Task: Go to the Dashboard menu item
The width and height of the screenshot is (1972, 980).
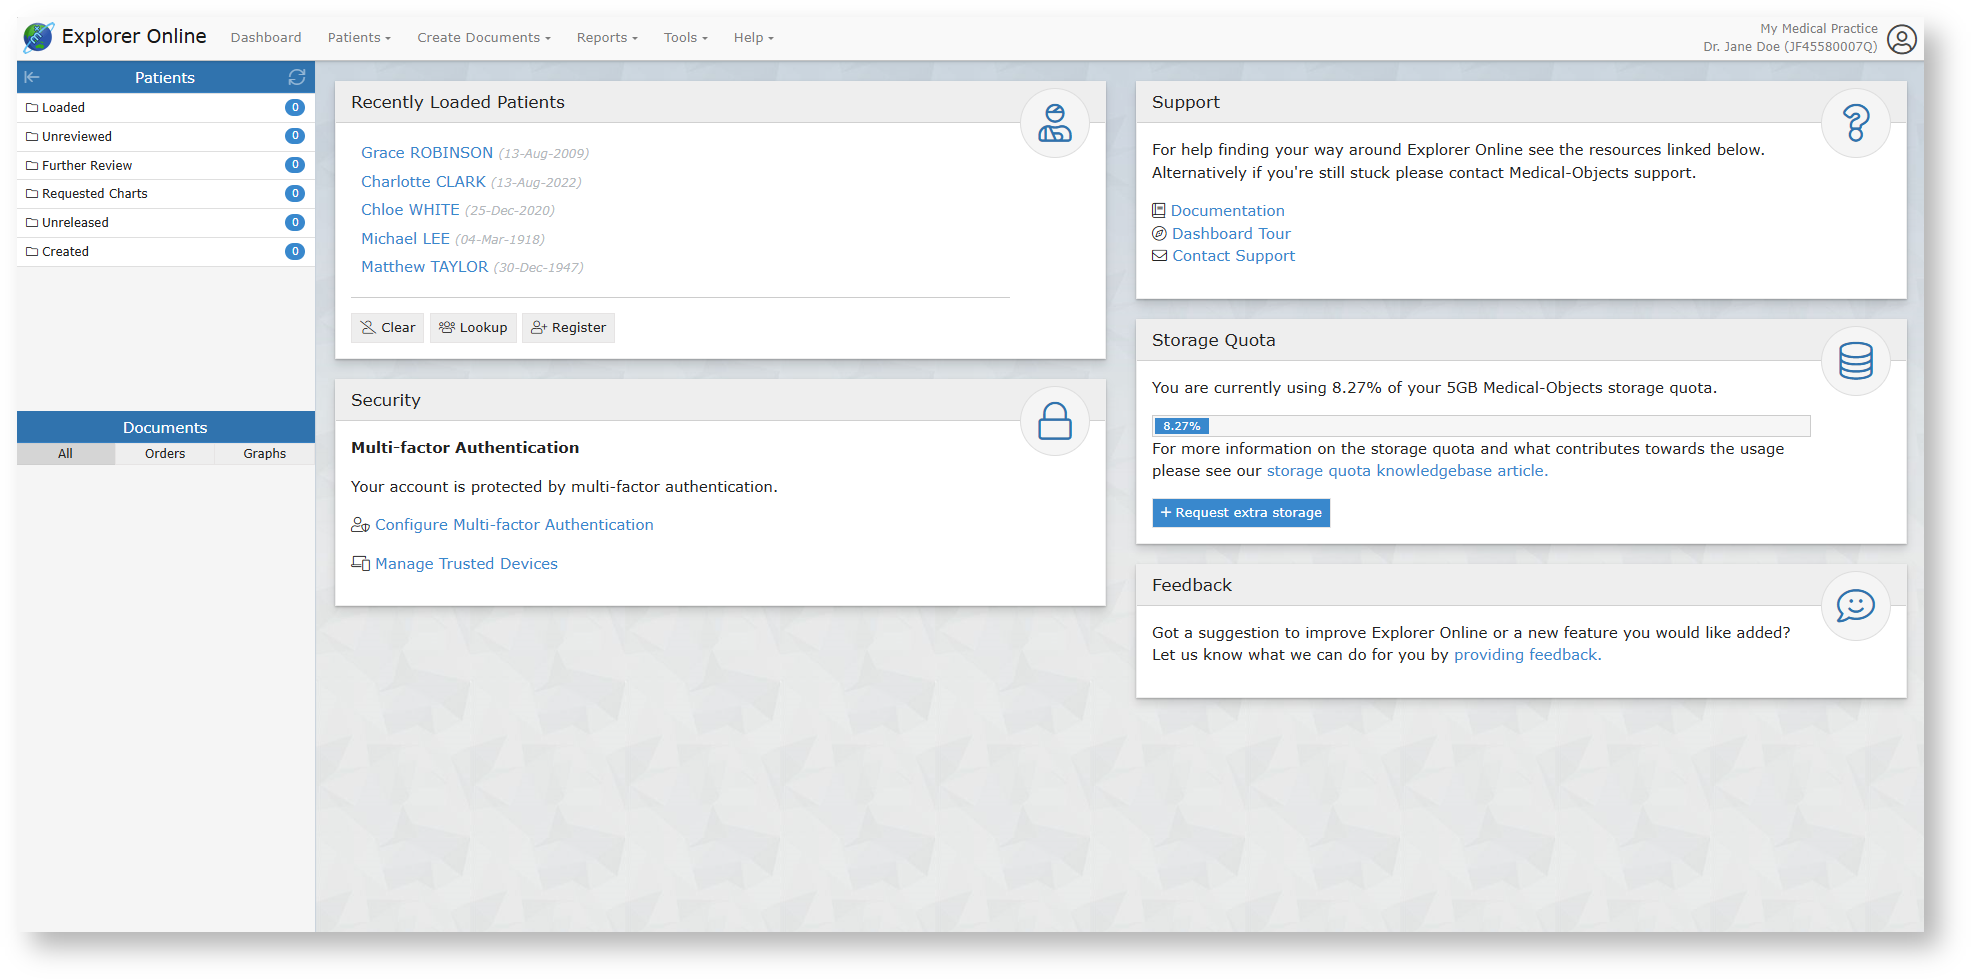Action: coord(266,38)
